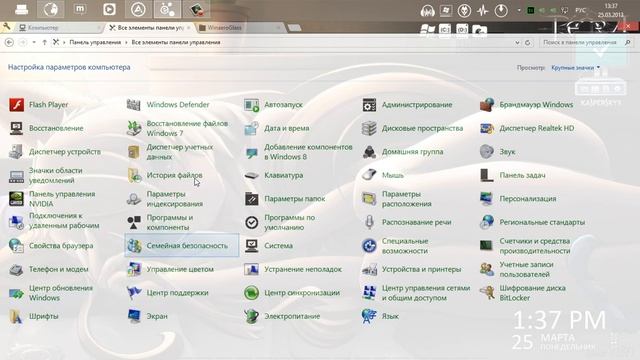Go back with the Back arrow

pos(9,42)
